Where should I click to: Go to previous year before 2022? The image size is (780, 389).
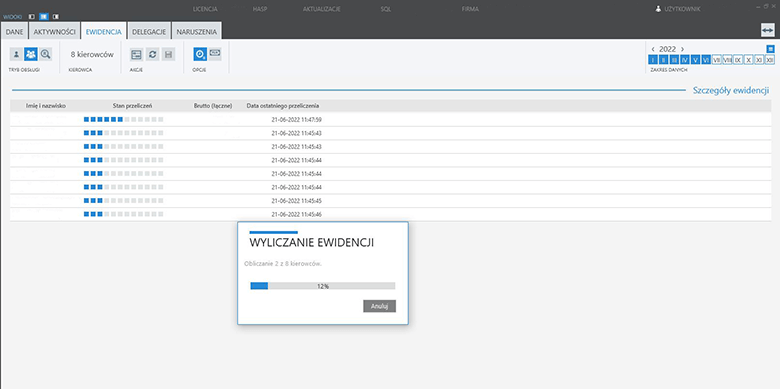(653, 49)
